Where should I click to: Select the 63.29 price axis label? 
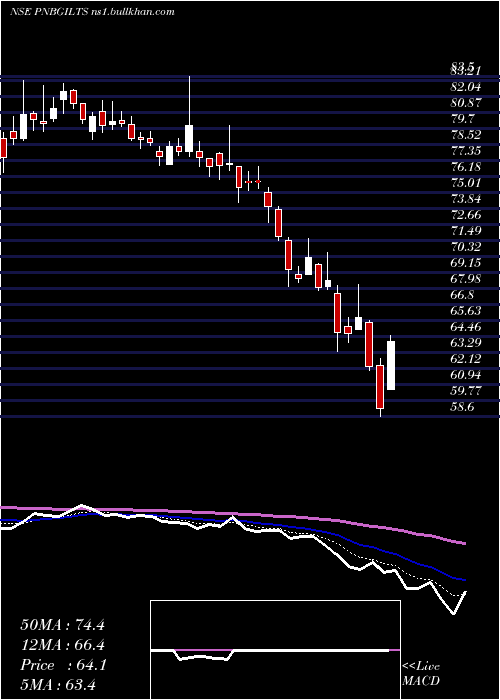pos(466,343)
